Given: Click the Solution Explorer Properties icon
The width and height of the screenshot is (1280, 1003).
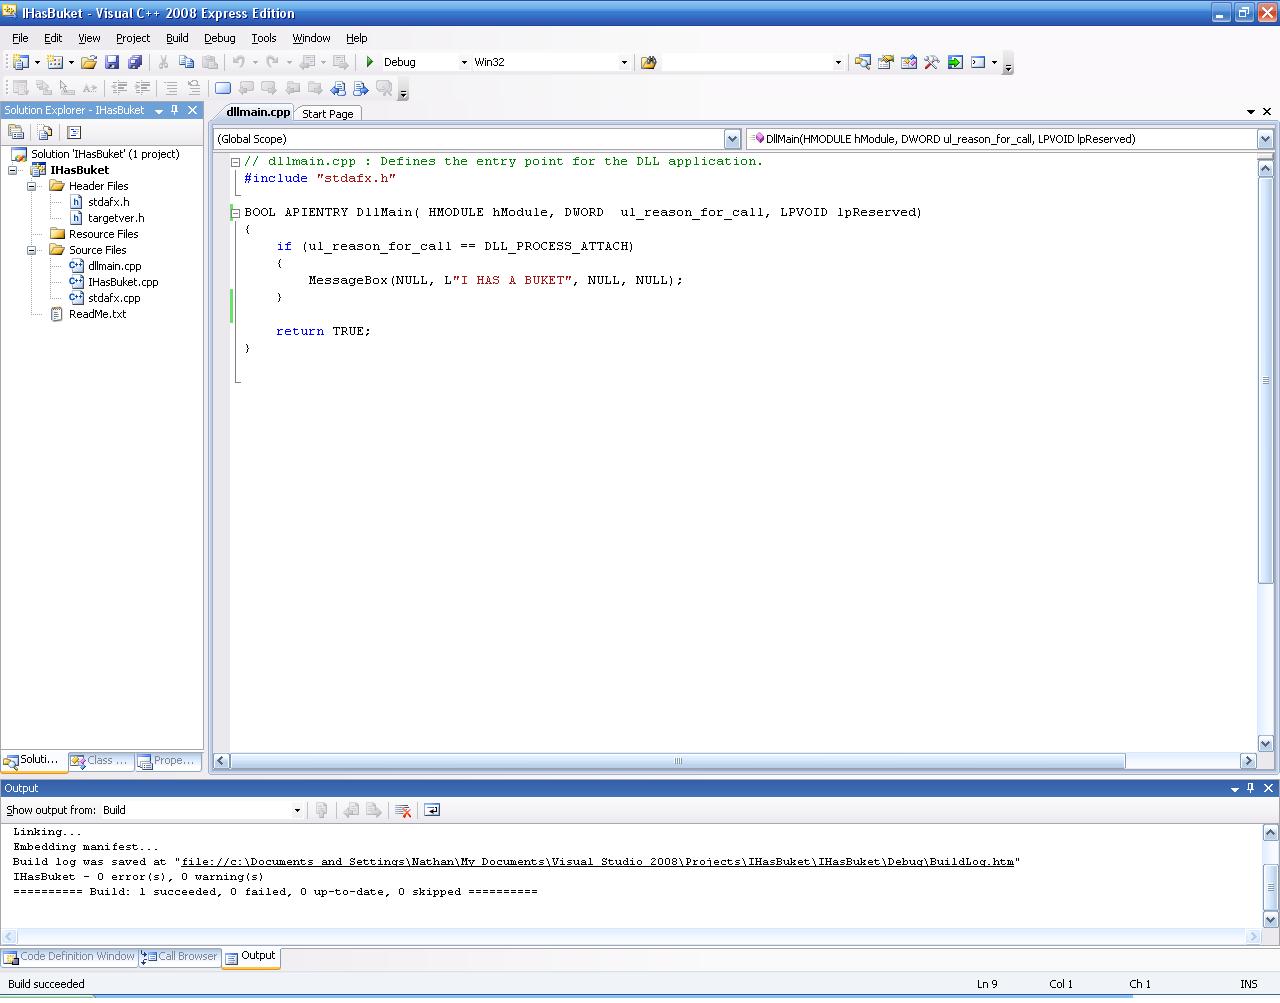Looking at the screenshot, I should (x=16, y=132).
